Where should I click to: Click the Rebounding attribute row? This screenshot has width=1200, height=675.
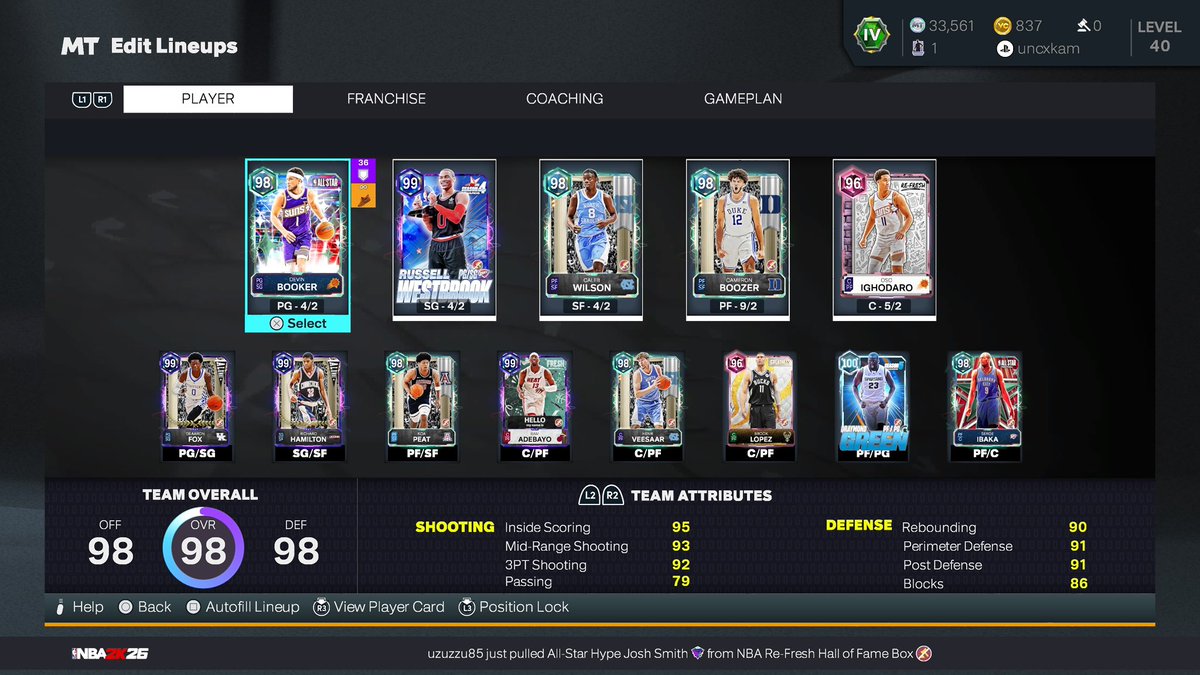click(994, 527)
